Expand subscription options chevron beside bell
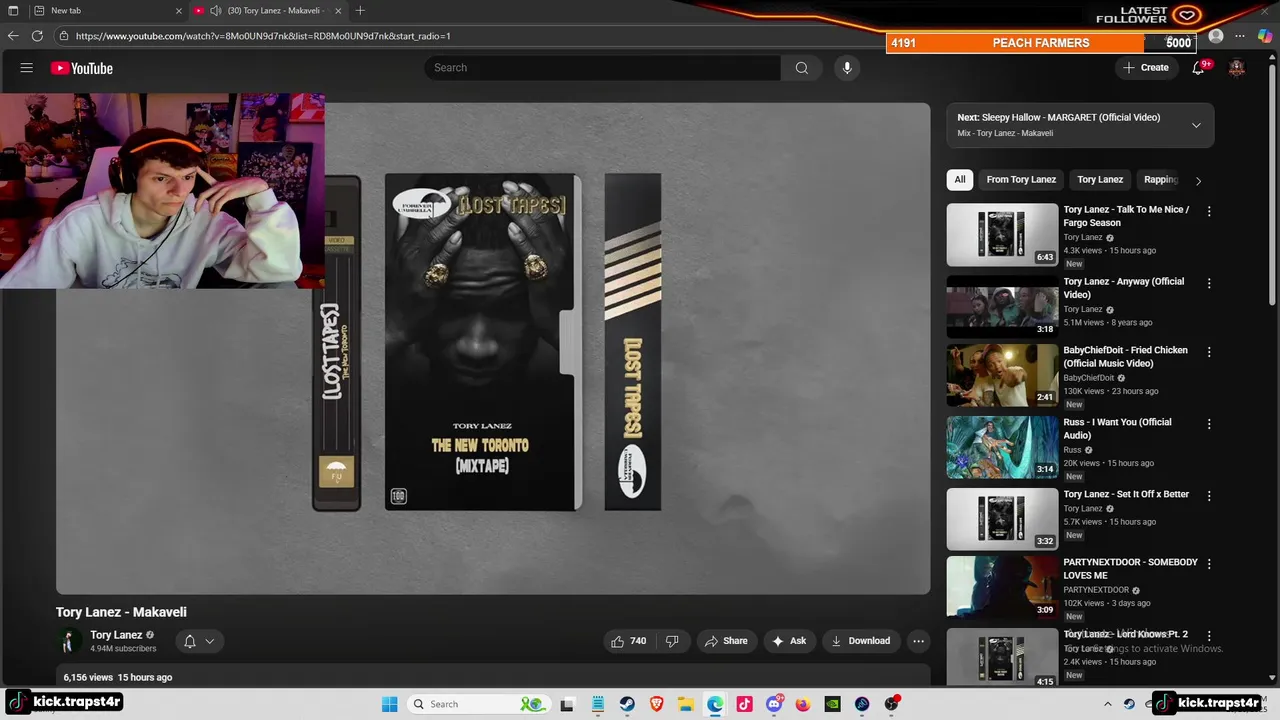The width and height of the screenshot is (1280, 720). pyautogui.click(x=210, y=641)
